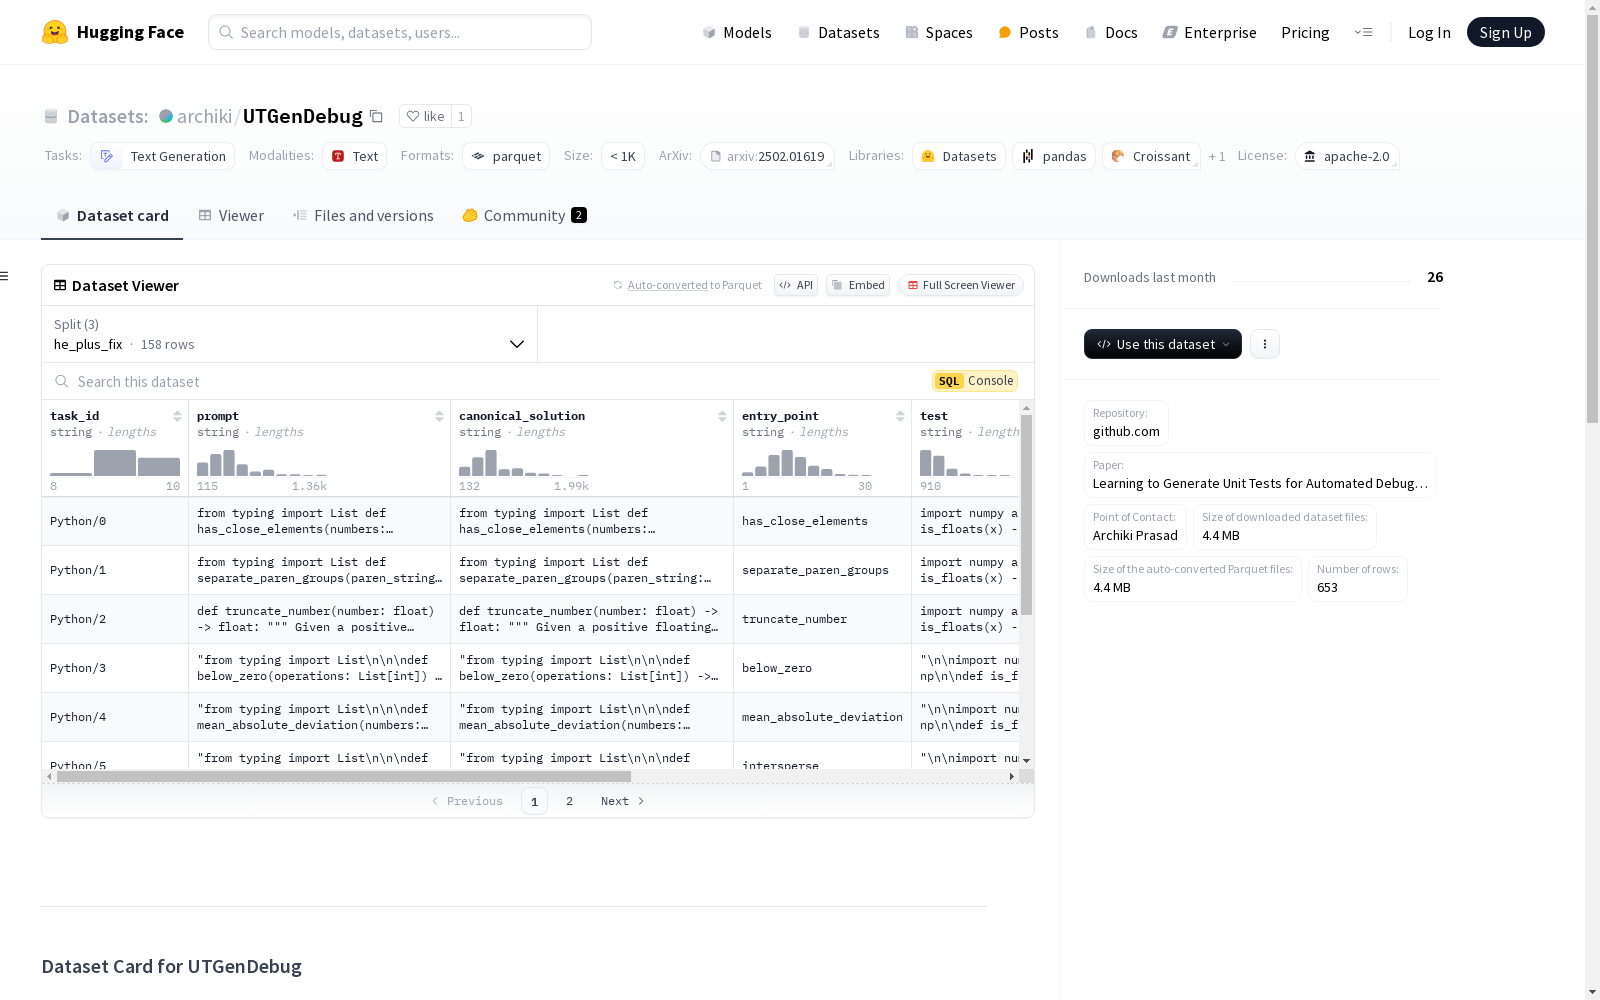Go to page 2 of the dataset

569,801
